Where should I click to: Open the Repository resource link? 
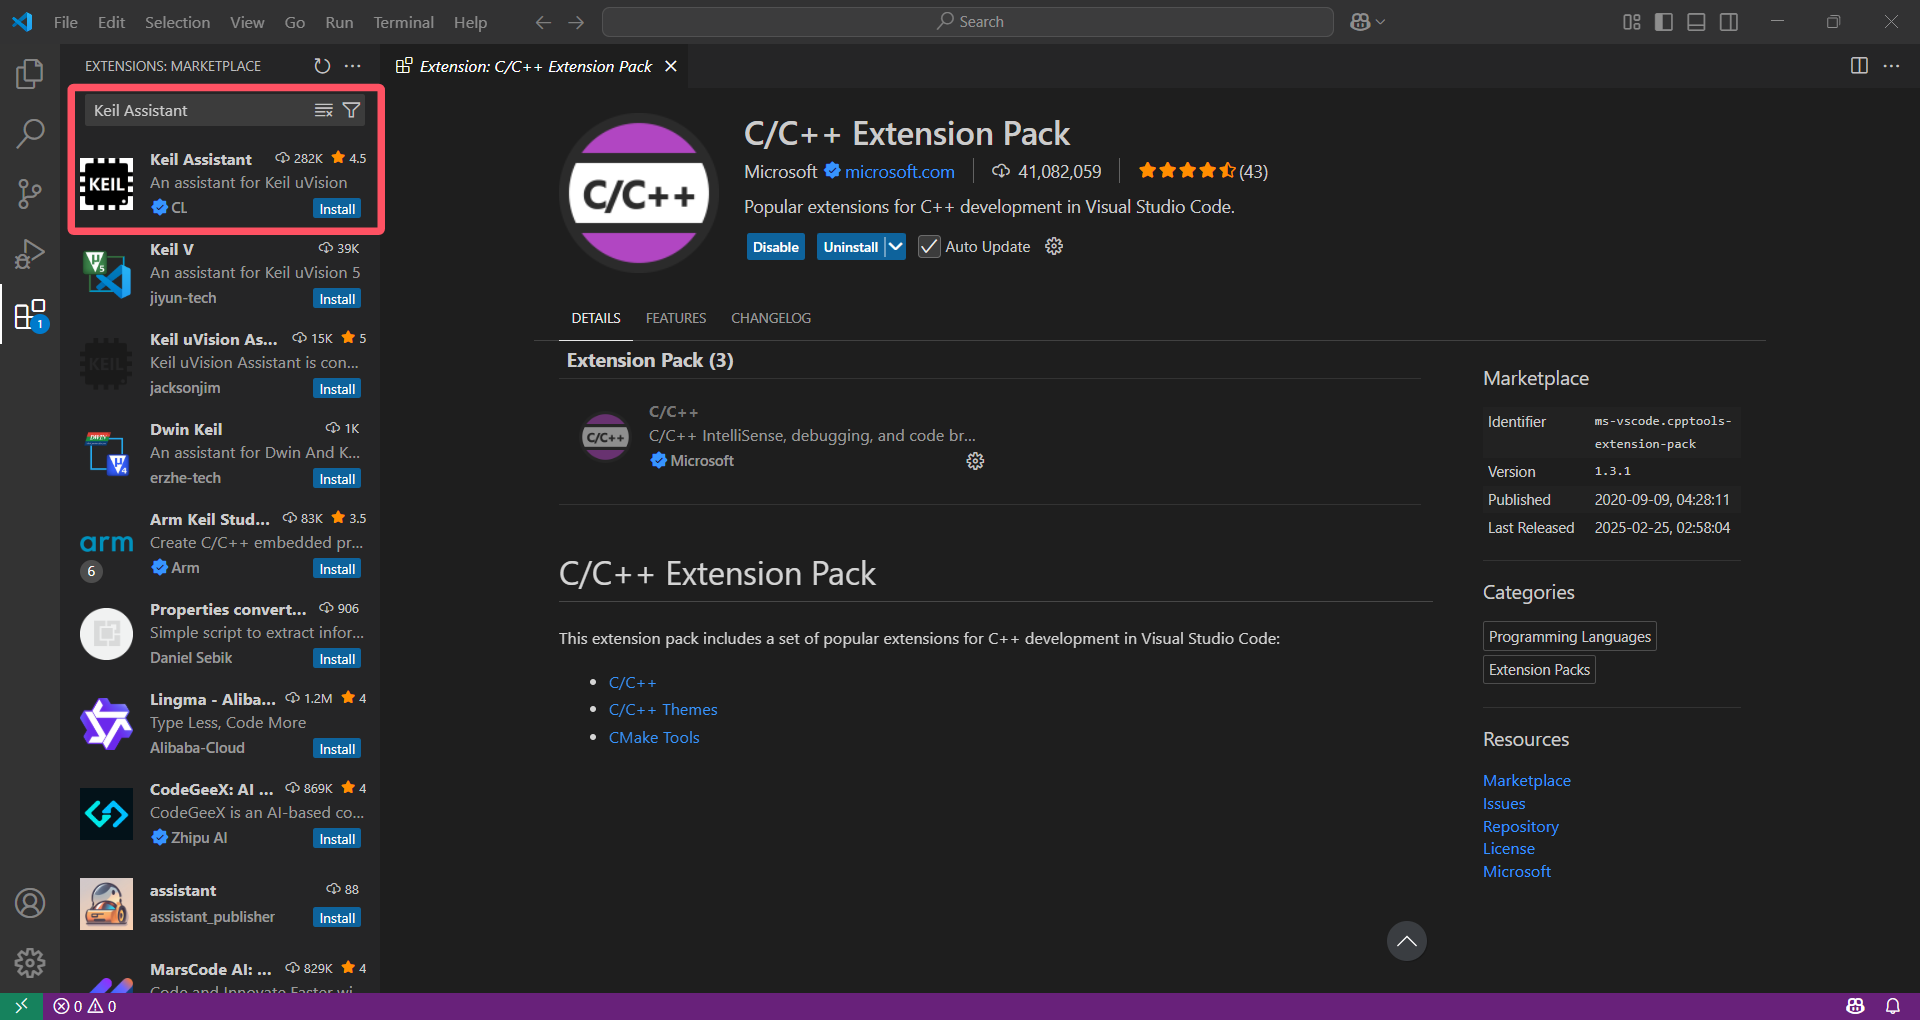pos(1521,827)
